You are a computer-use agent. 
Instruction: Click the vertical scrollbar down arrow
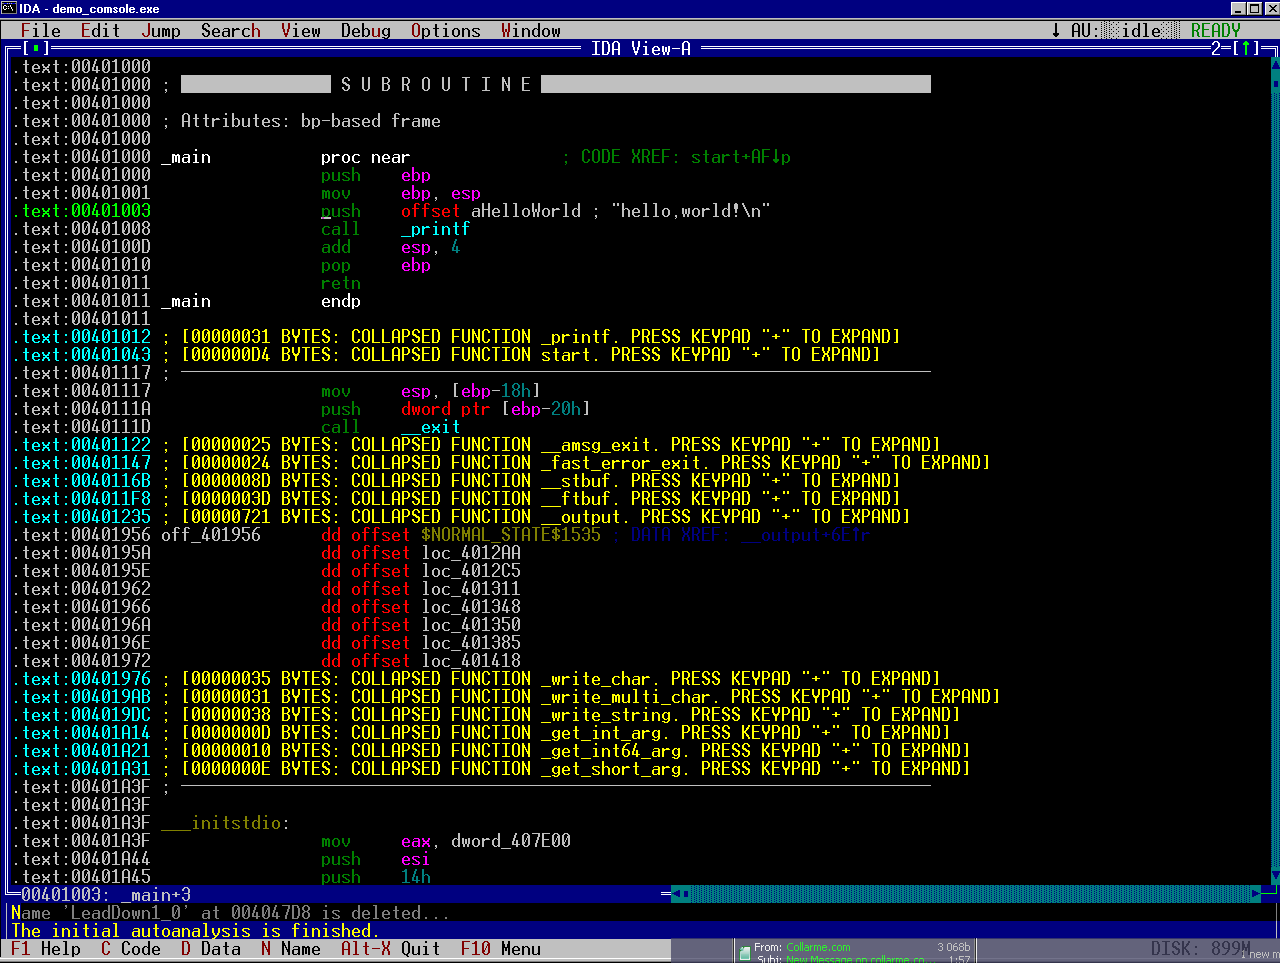(x=1275, y=877)
